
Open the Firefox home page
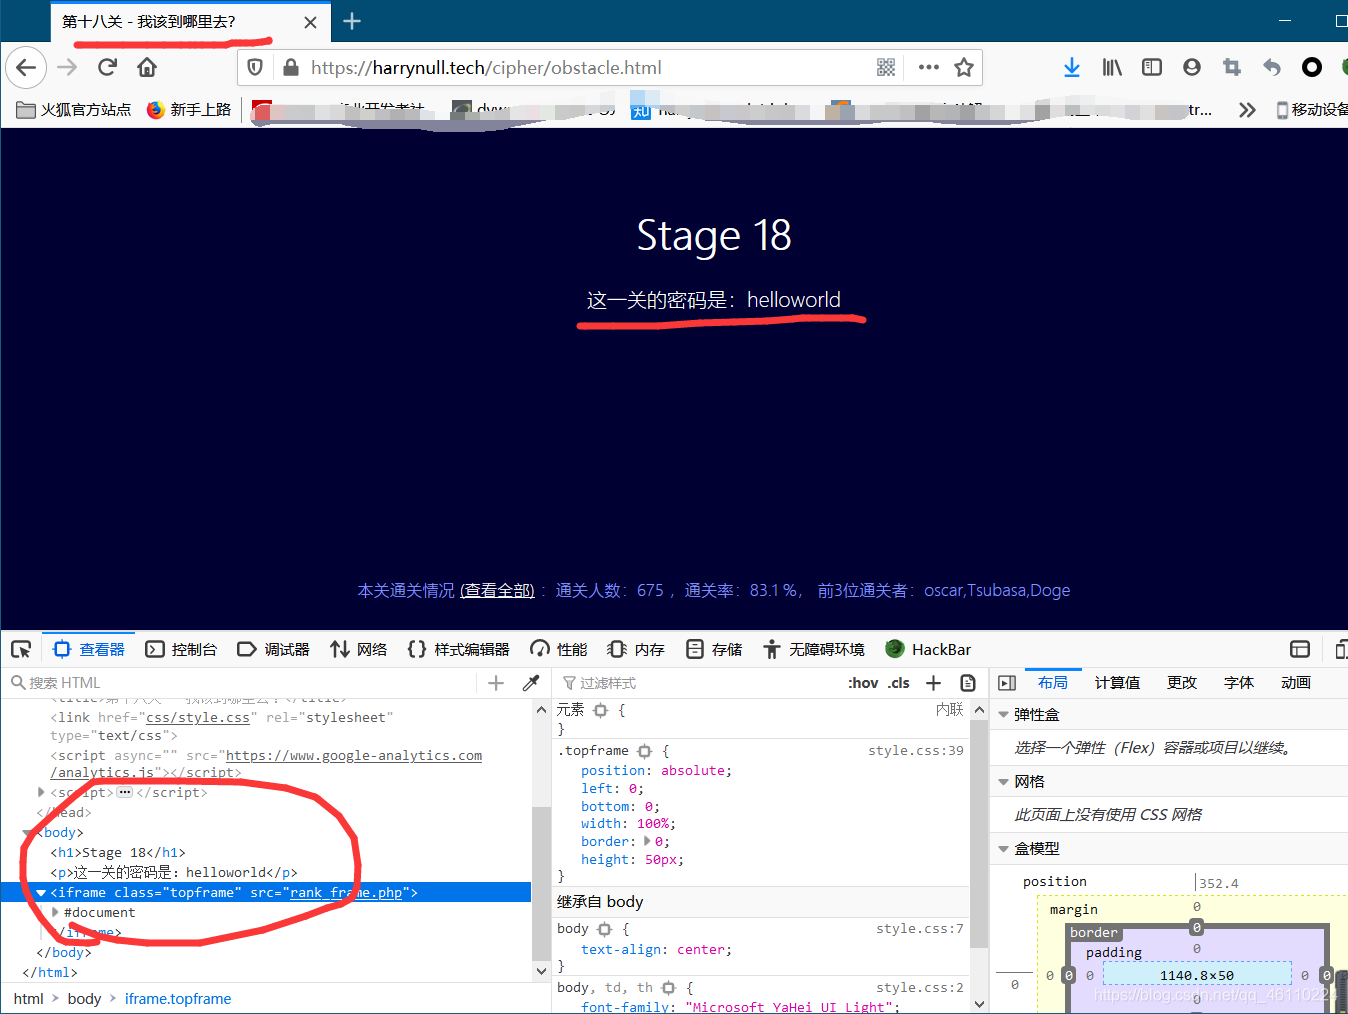coord(147,67)
